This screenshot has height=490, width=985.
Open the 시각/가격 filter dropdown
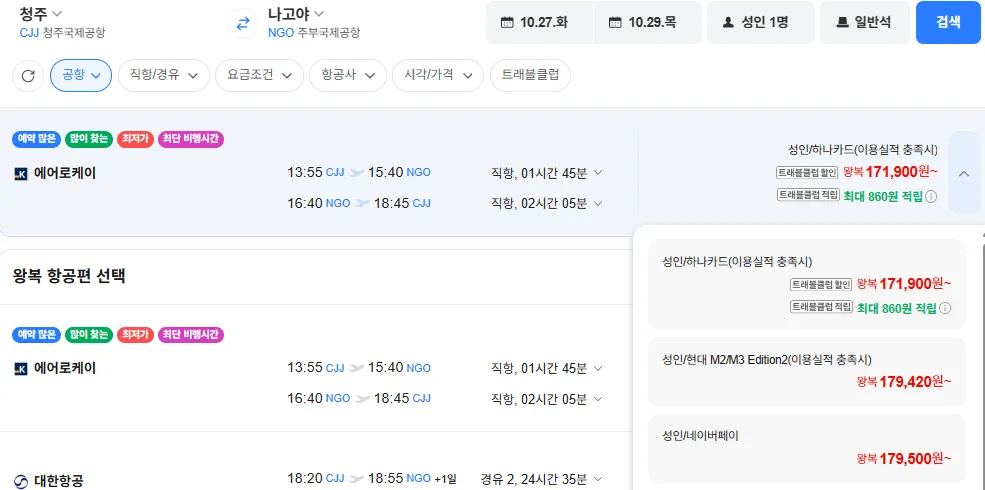pyautogui.click(x=438, y=75)
